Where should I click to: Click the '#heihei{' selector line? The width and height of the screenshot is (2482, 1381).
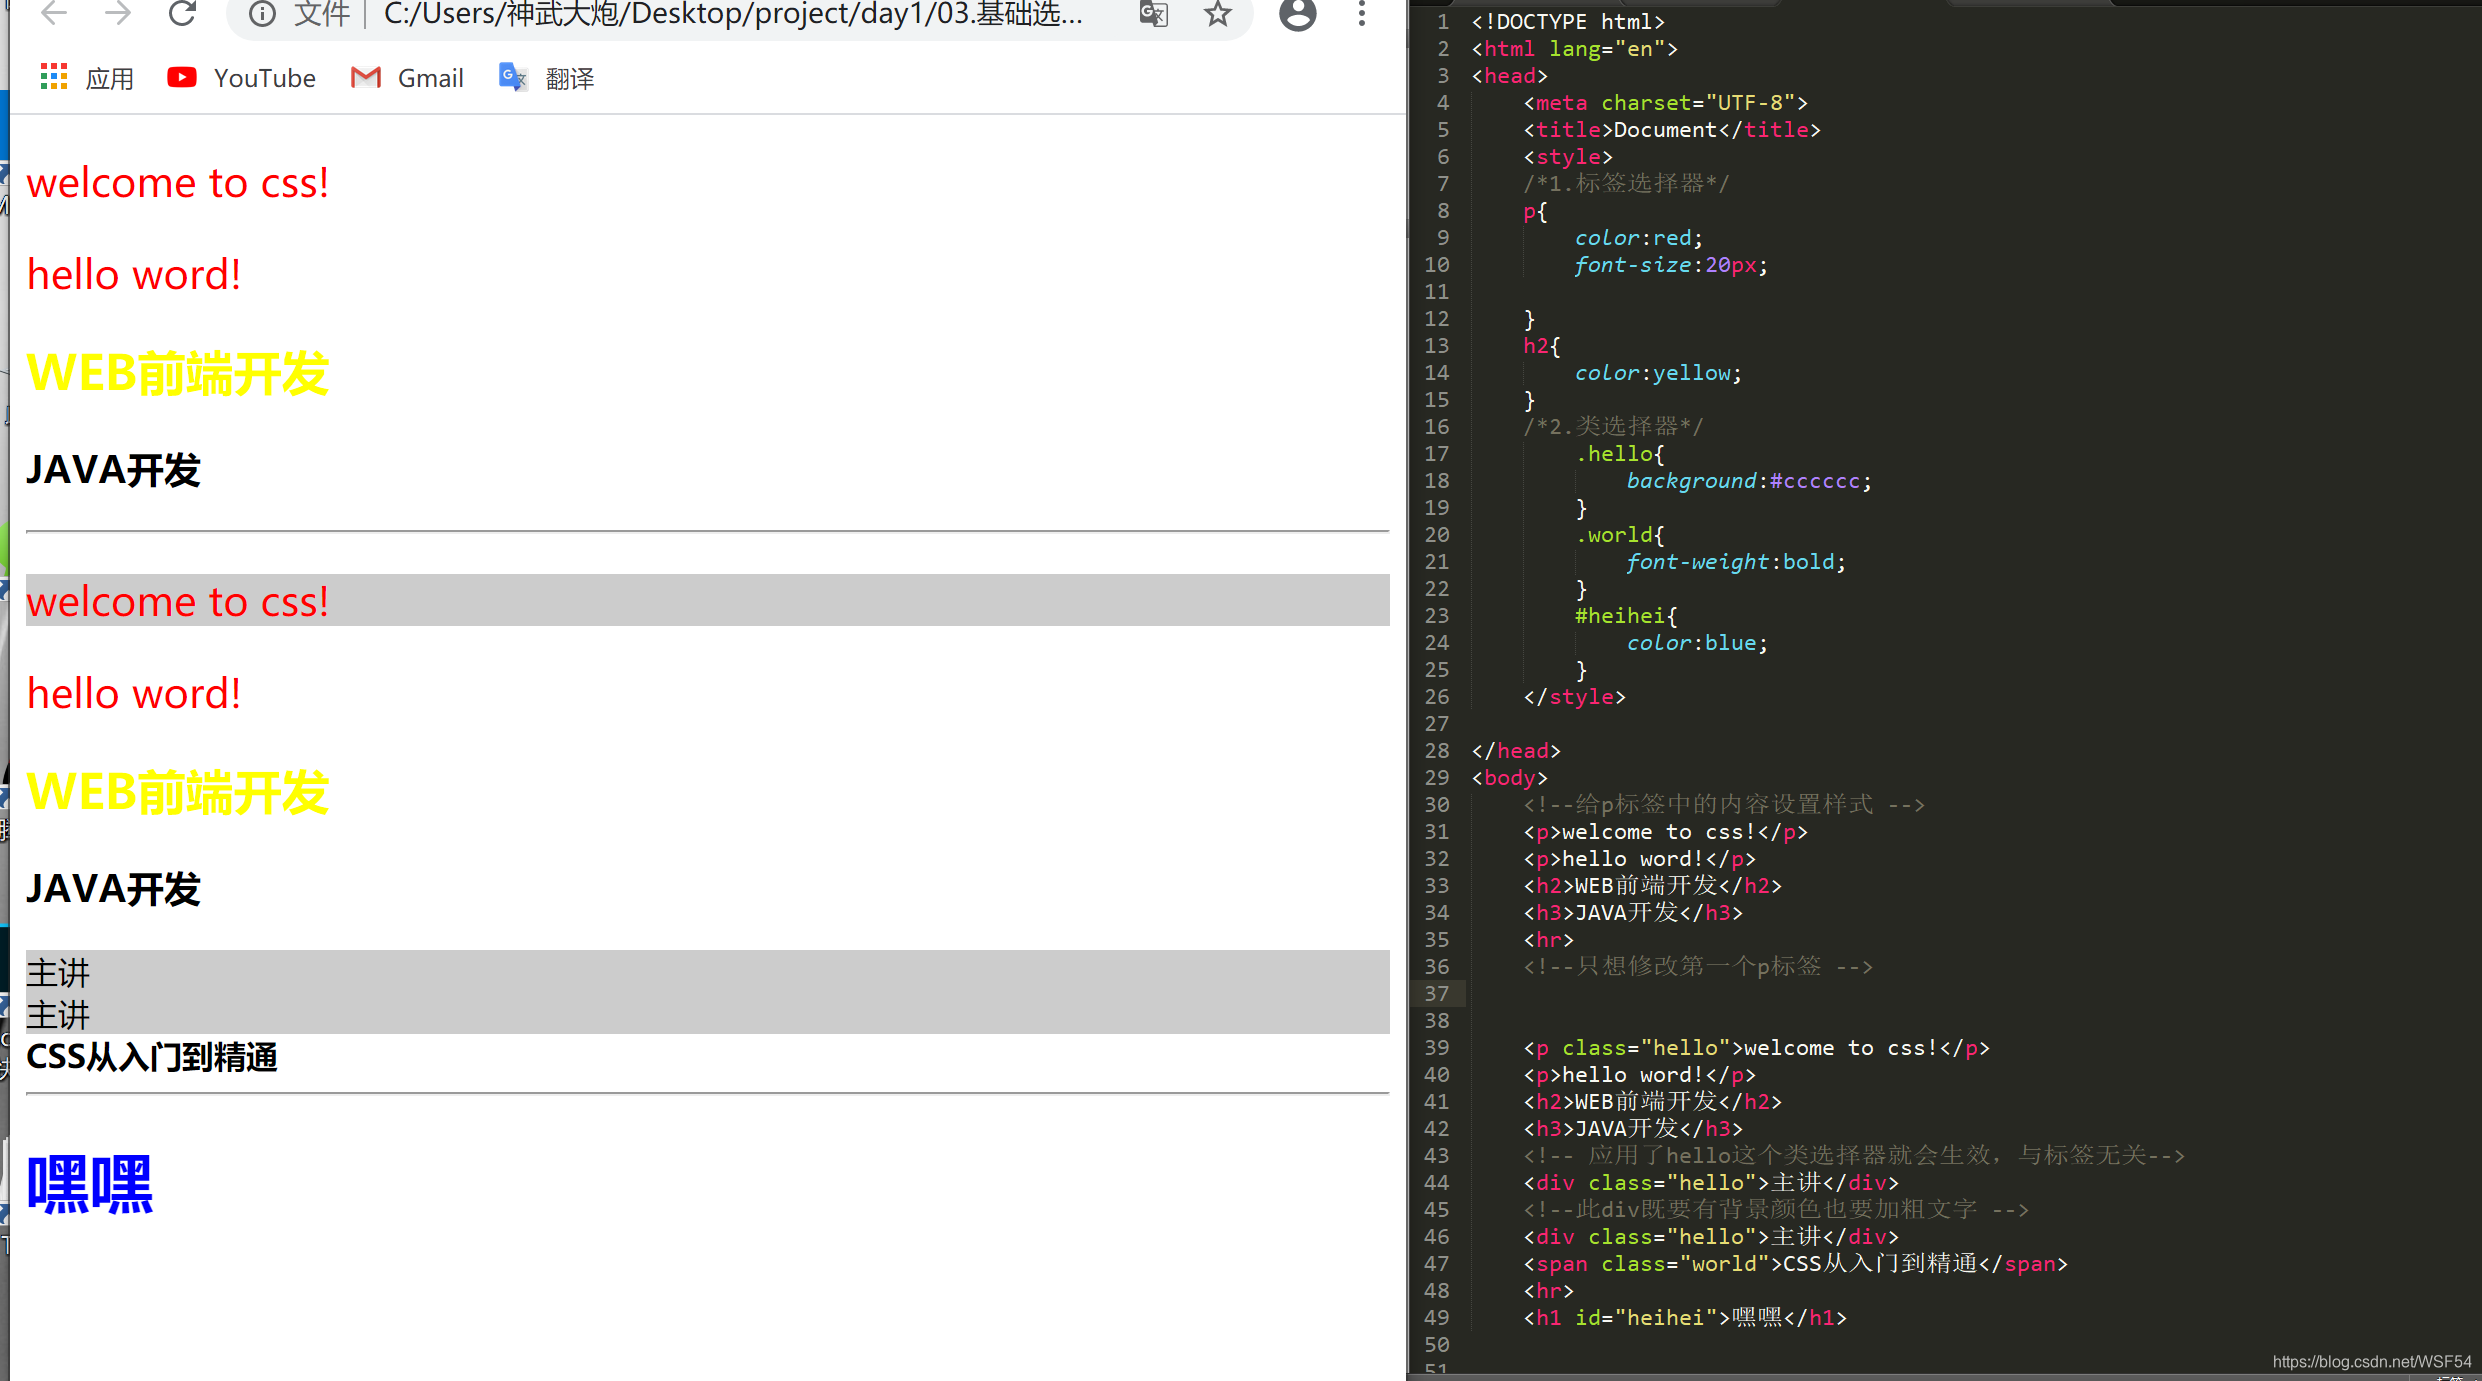tap(1627, 616)
